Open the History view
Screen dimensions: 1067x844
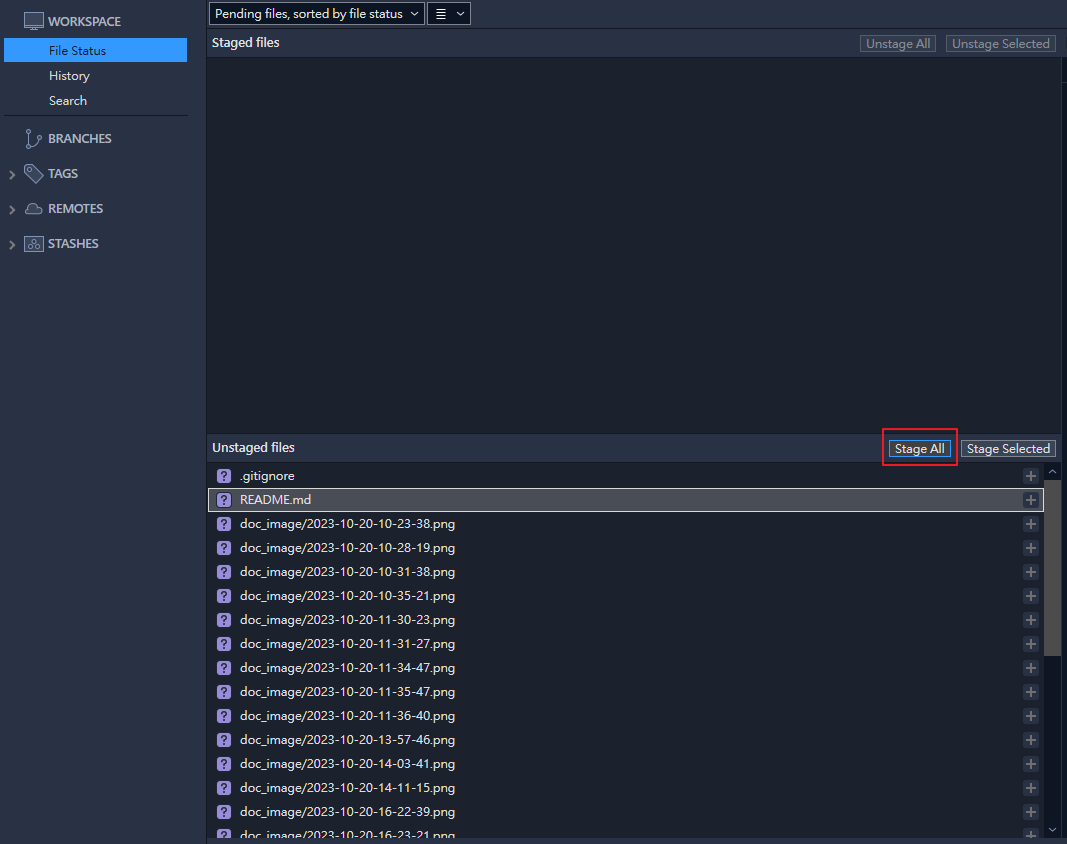69,76
